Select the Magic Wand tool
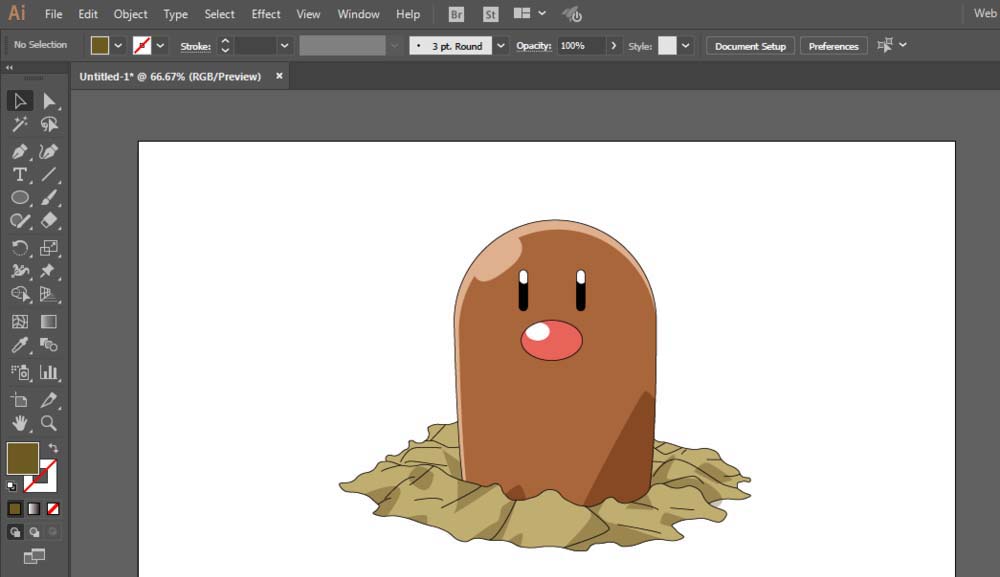 (x=19, y=125)
